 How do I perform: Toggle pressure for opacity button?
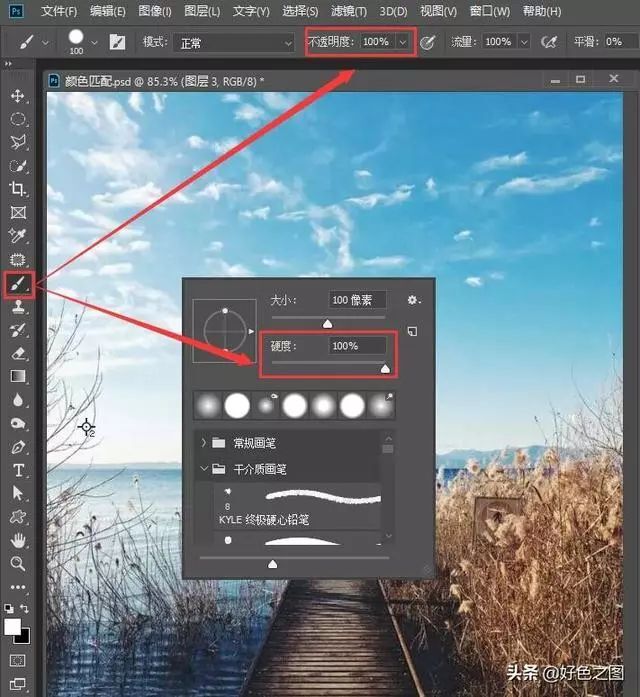(428, 43)
